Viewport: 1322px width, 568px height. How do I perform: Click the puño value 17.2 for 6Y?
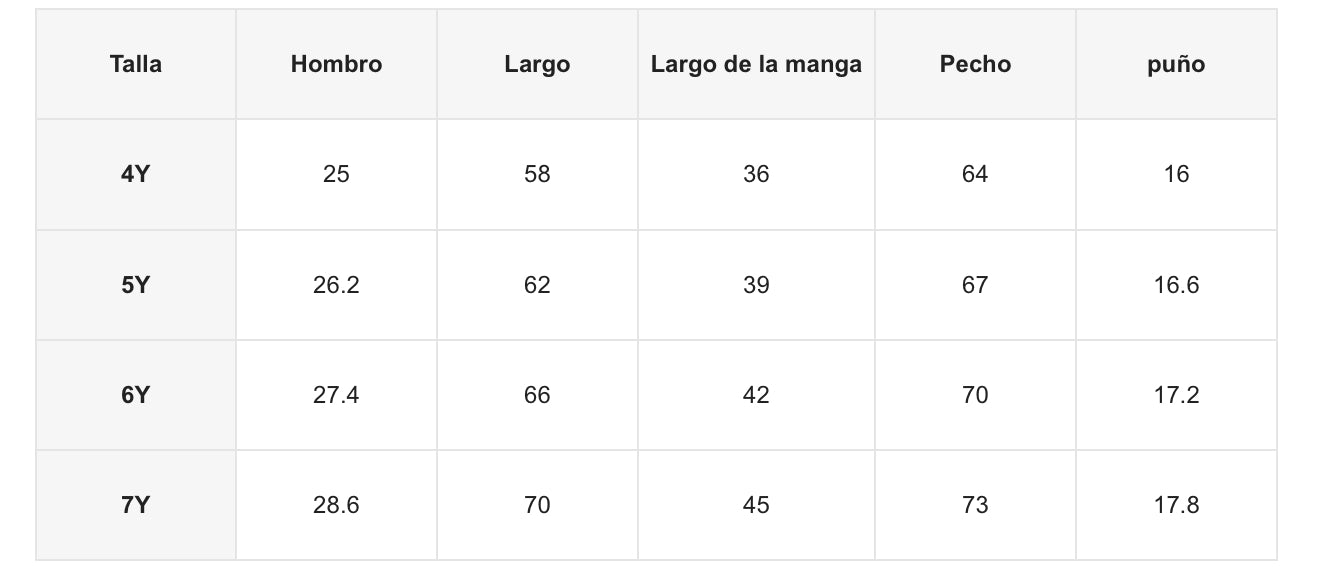[x=1176, y=395]
